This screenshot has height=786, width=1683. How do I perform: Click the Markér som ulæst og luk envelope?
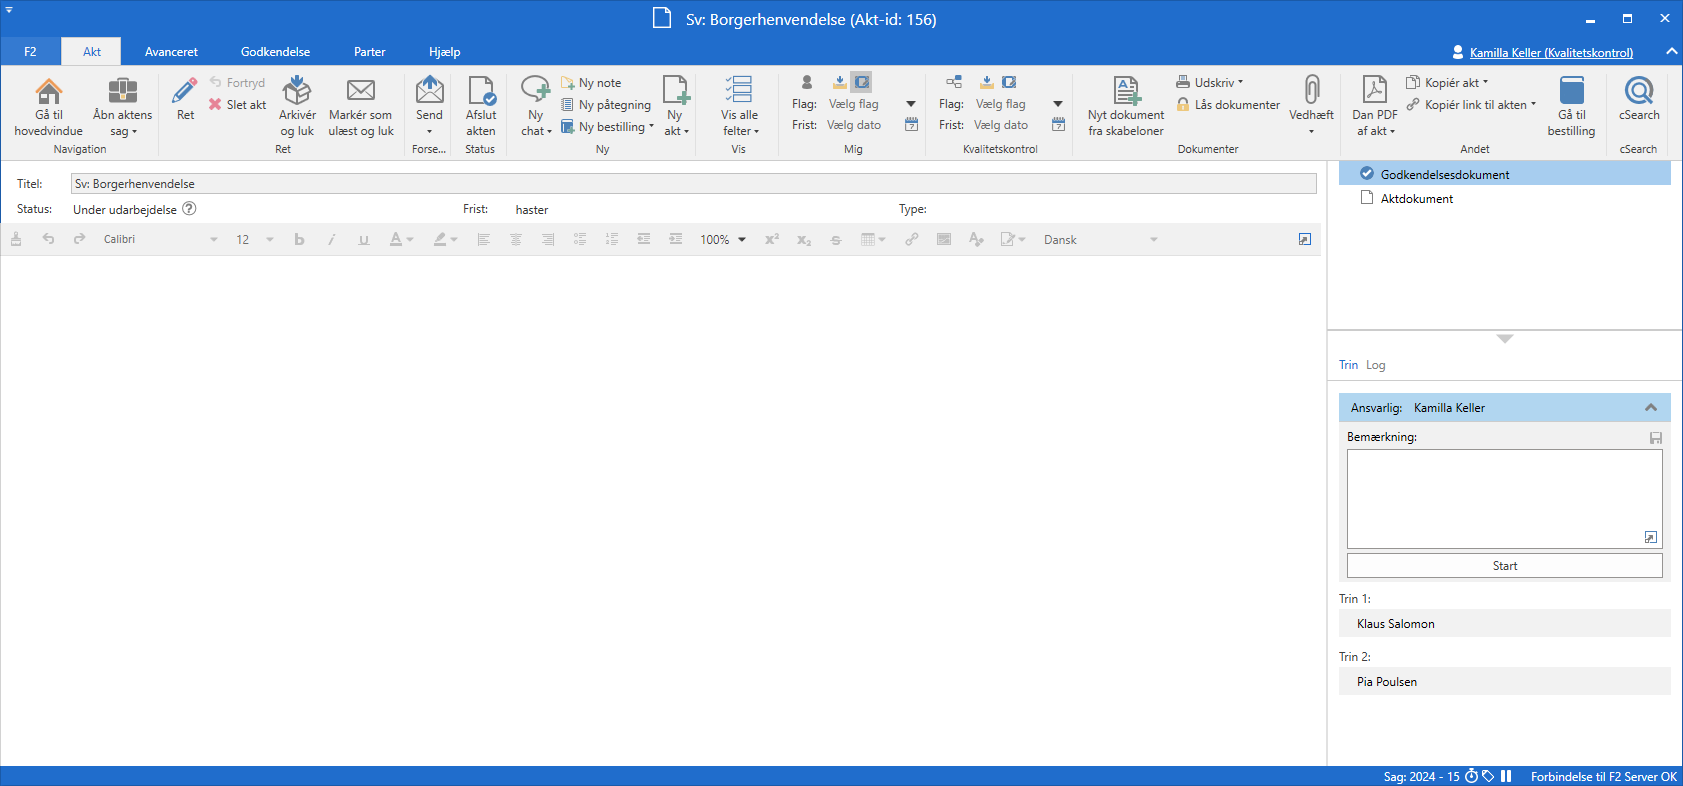click(360, 92)
